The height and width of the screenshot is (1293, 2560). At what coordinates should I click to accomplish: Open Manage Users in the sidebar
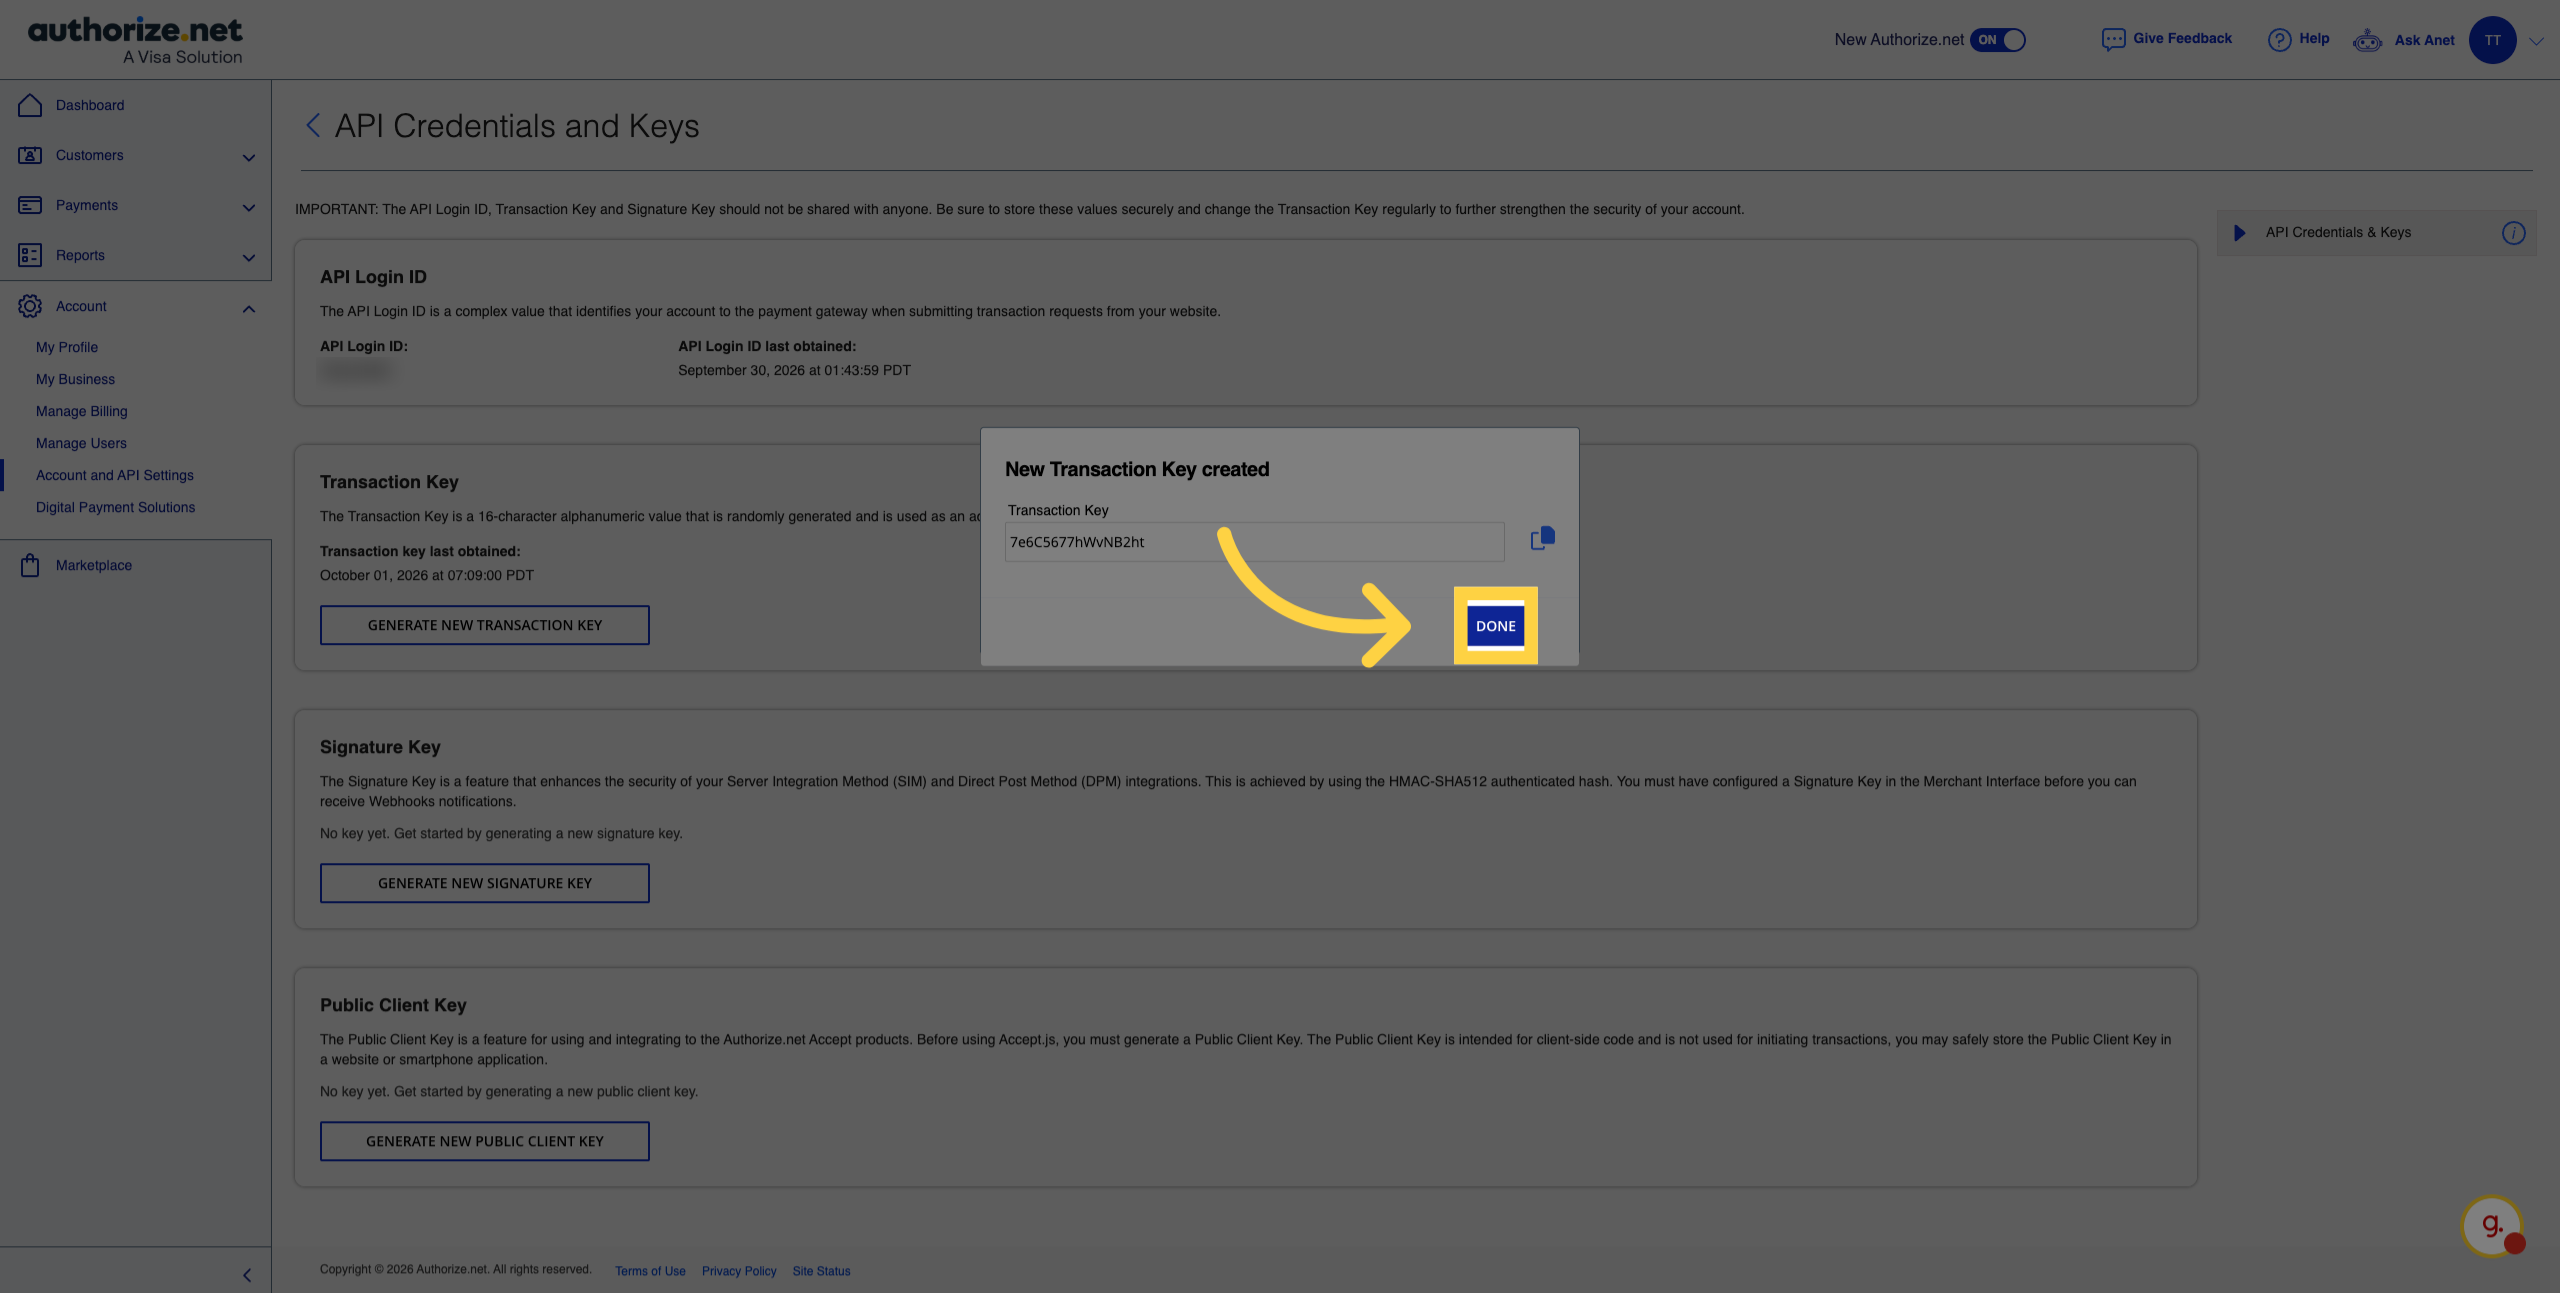coord(81,443)
